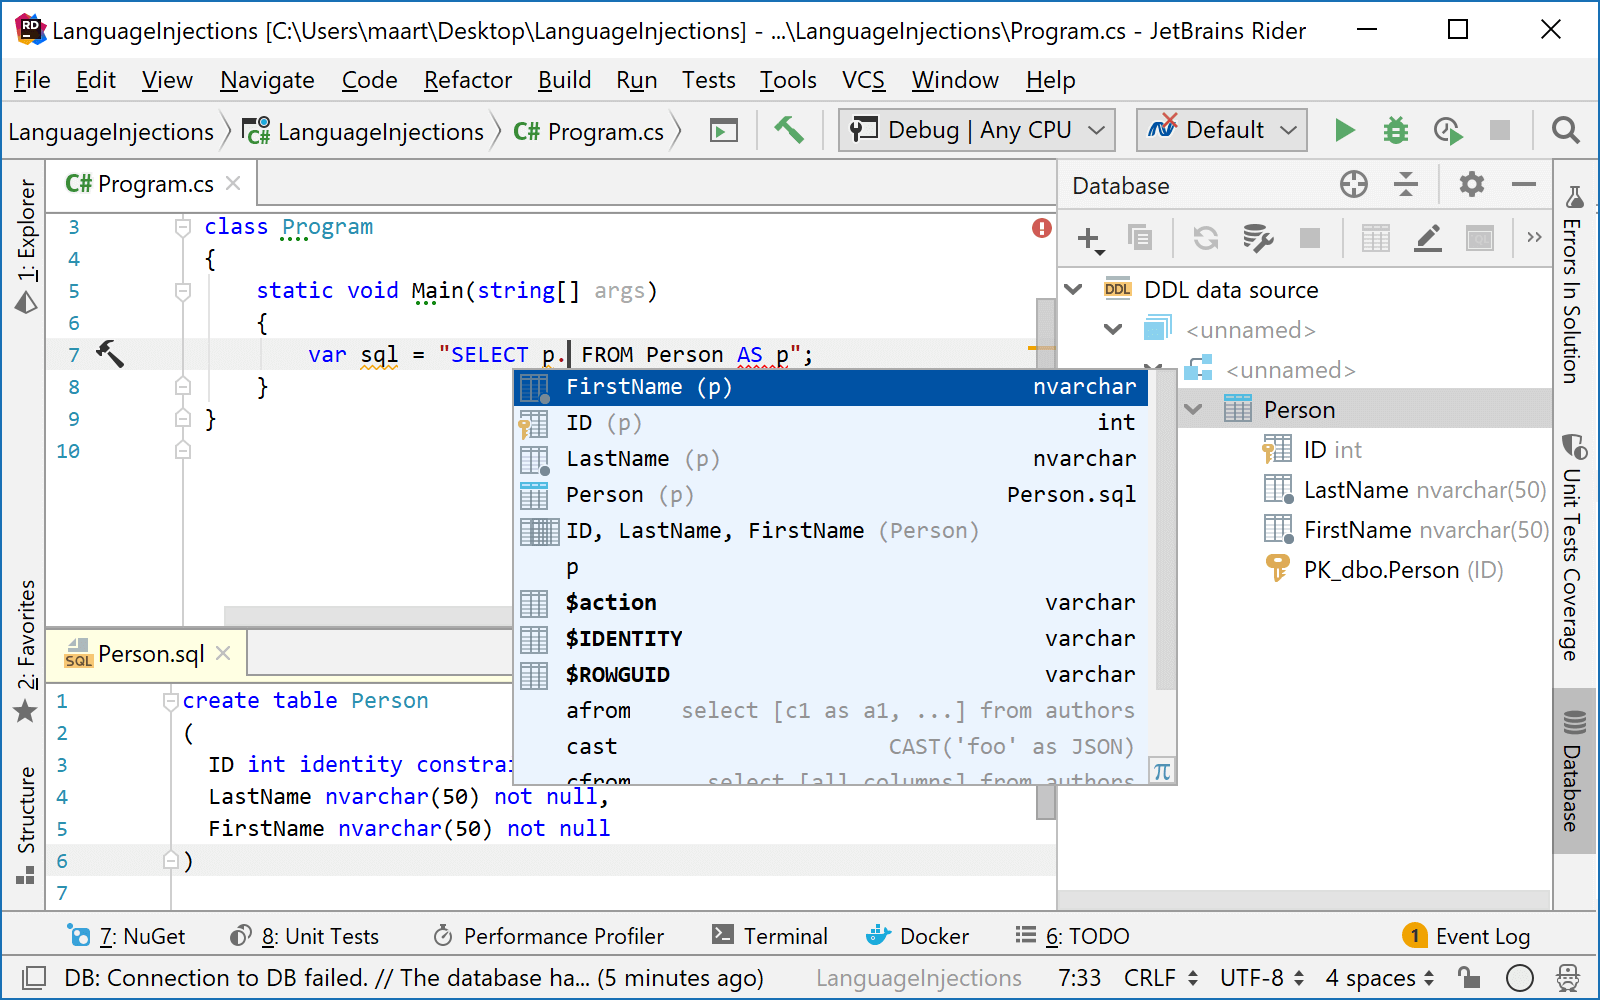
Task: Open the Debug | Any CPU run configuration dropdown
Action: pos(975,130)
